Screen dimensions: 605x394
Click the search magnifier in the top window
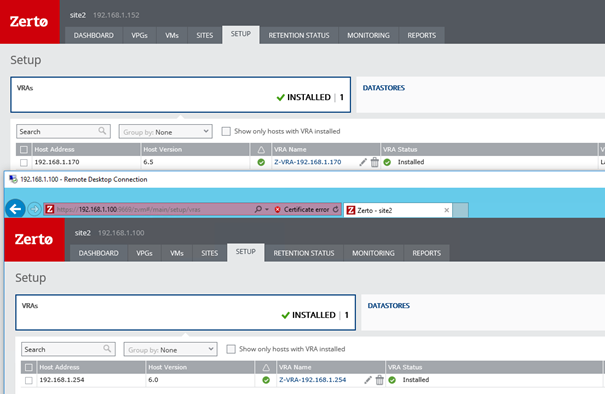102,131
